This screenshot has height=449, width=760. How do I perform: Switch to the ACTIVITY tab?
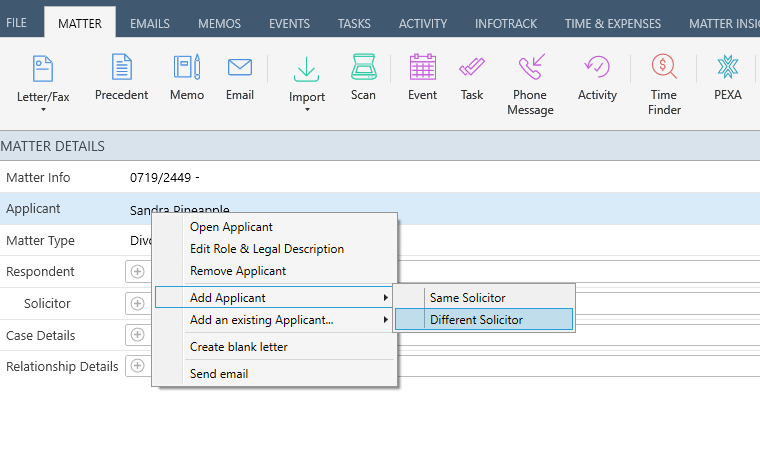(423, 23)
